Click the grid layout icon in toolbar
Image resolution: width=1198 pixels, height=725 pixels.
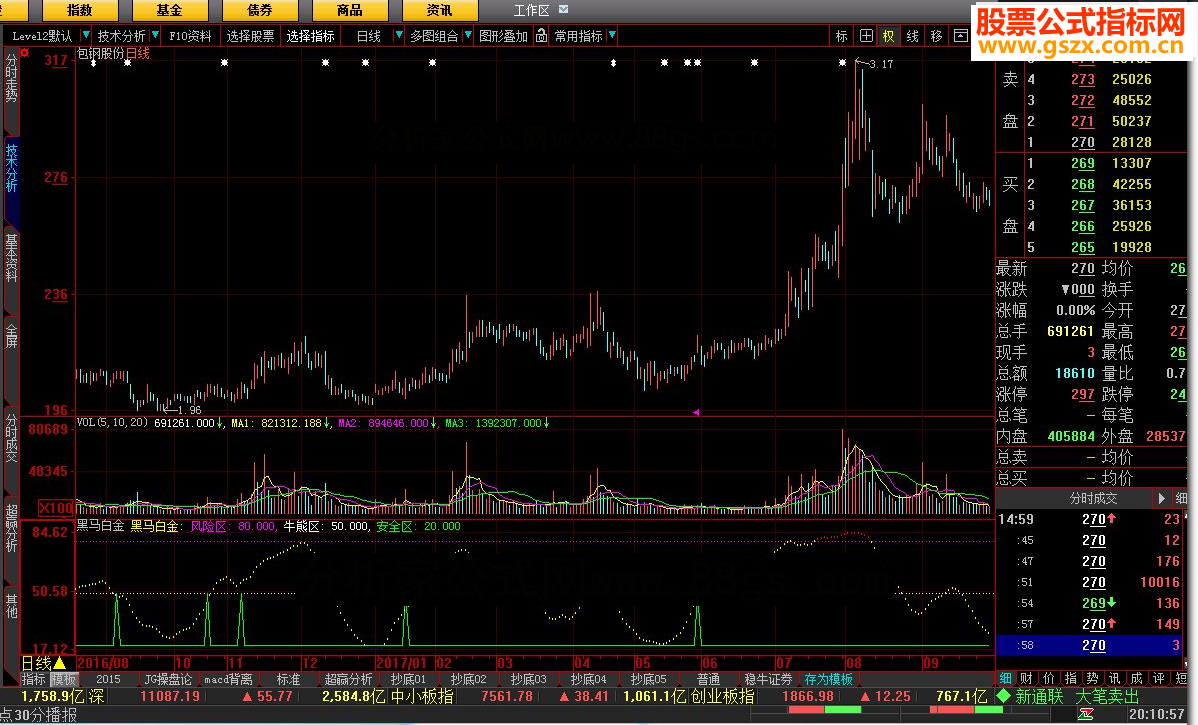(x=866, y=36)
